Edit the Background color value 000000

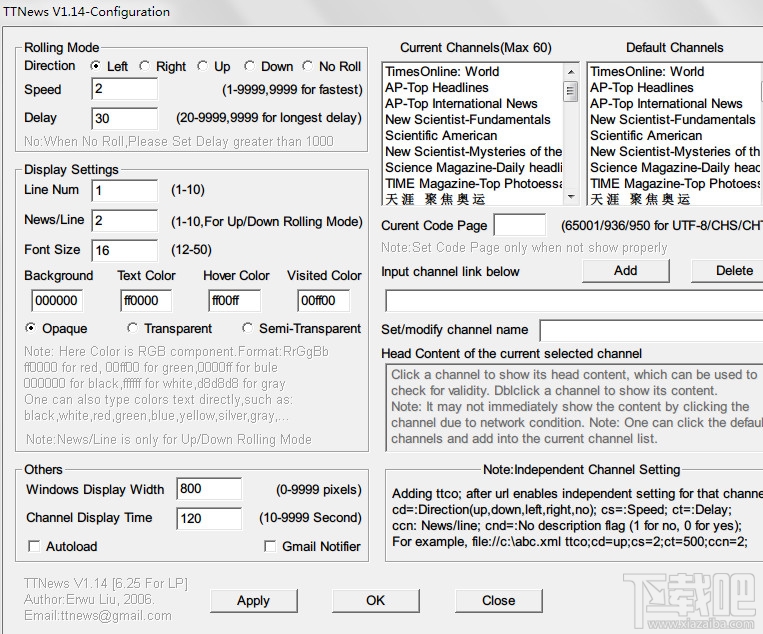tap(57, 300)
